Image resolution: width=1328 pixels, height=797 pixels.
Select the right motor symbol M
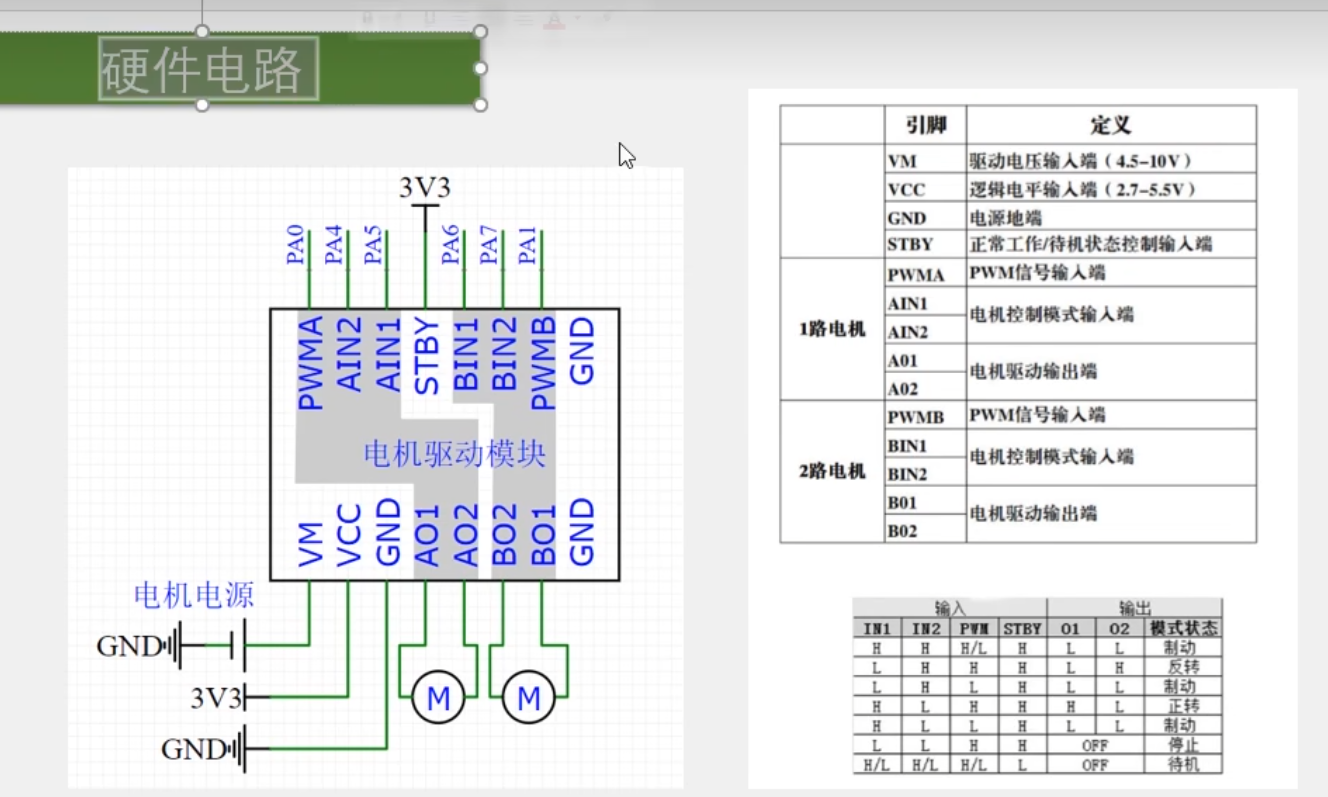coord(529,694)
